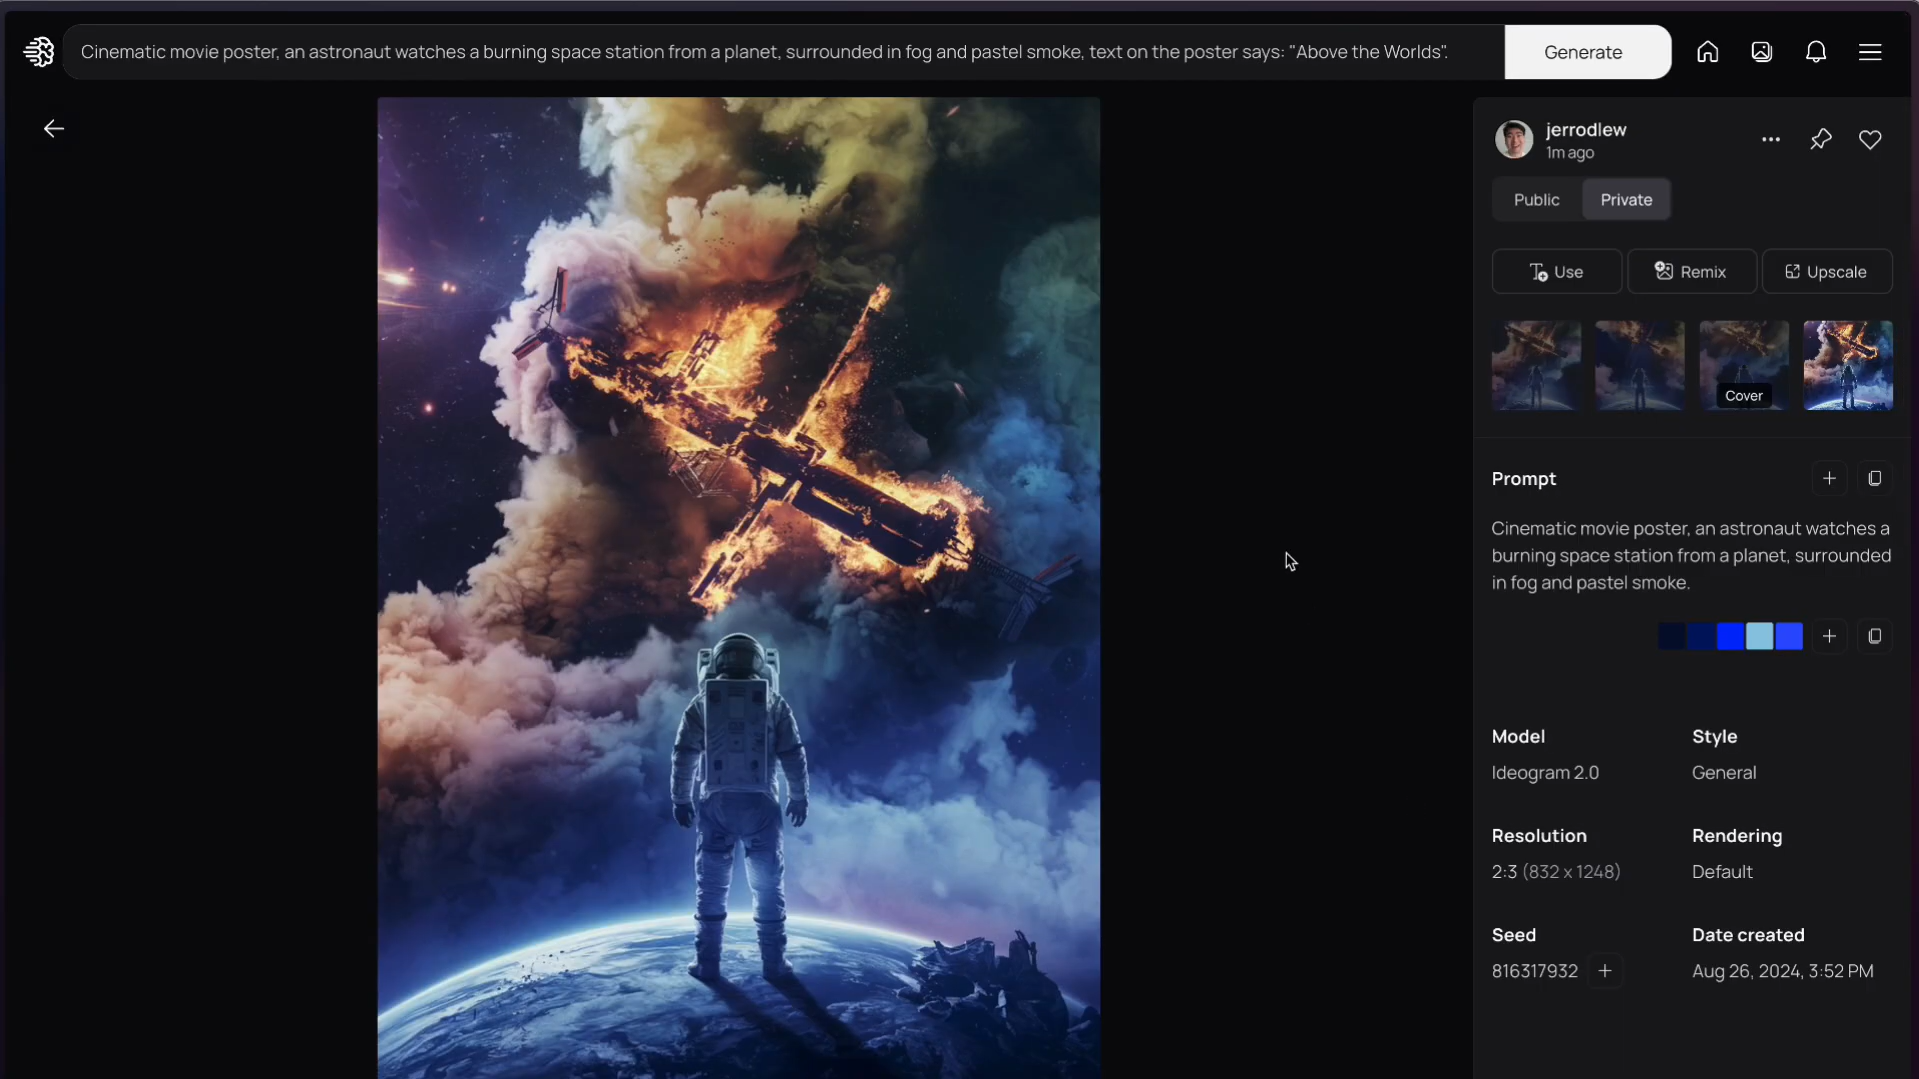Copy the color palette with its copy icon

click(1876, 636)
